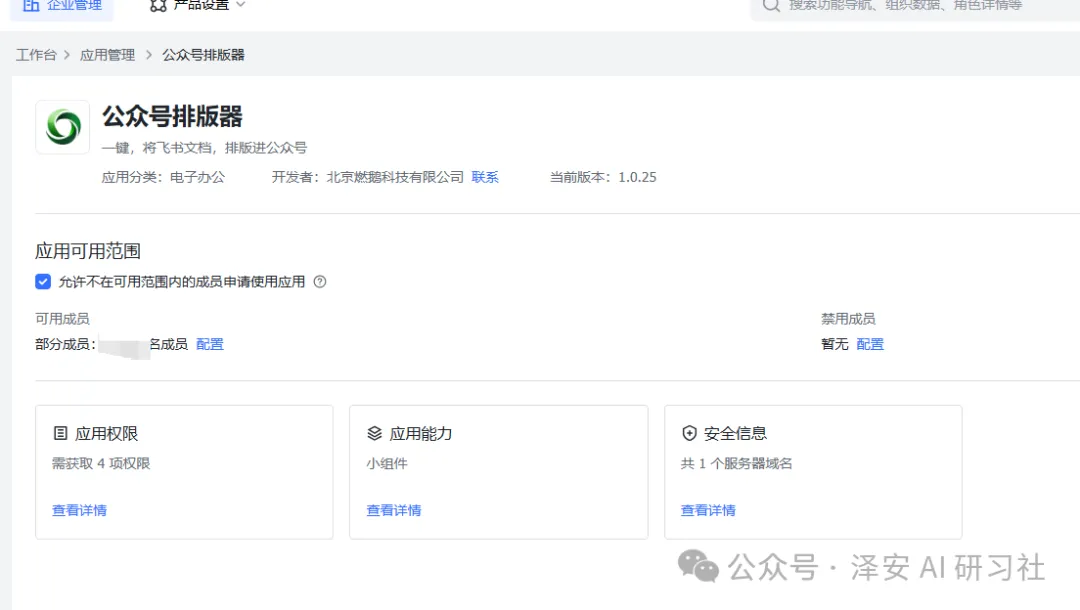Screen dimensions: 1080x610
Task: Click the 企业管理 building icon
Action: pos(31,6)
